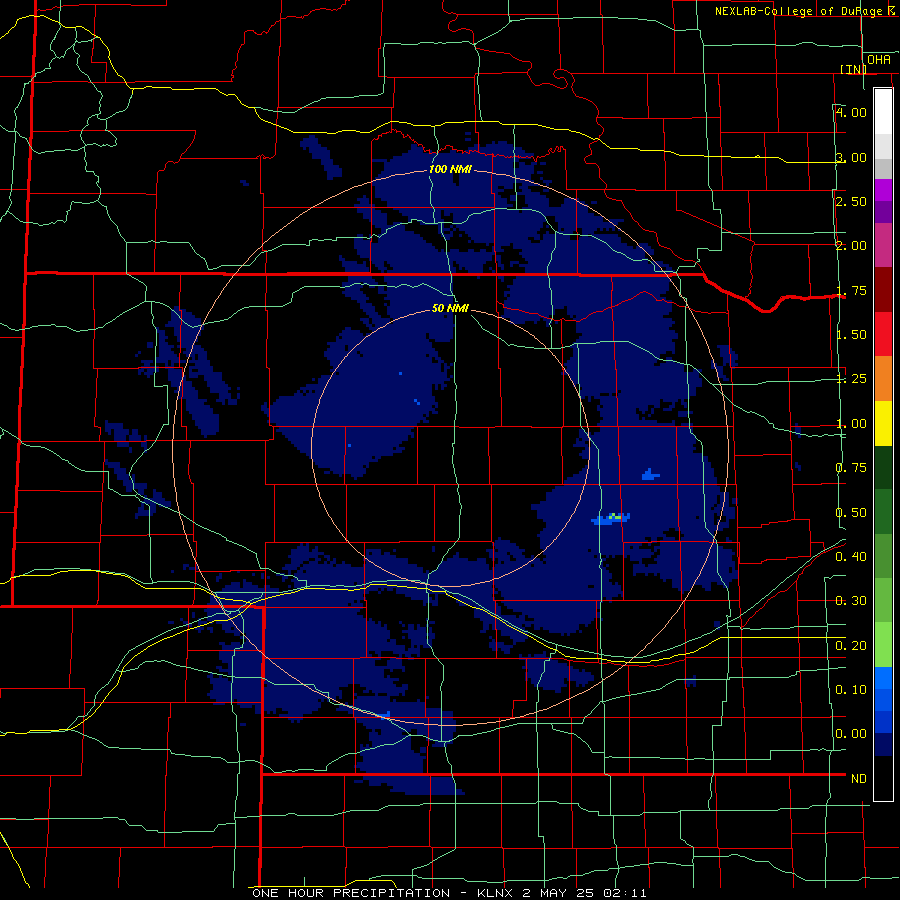Click the 100 NMI range ring label
This screenshot has width=900, height=900.
tap(450, 169)
